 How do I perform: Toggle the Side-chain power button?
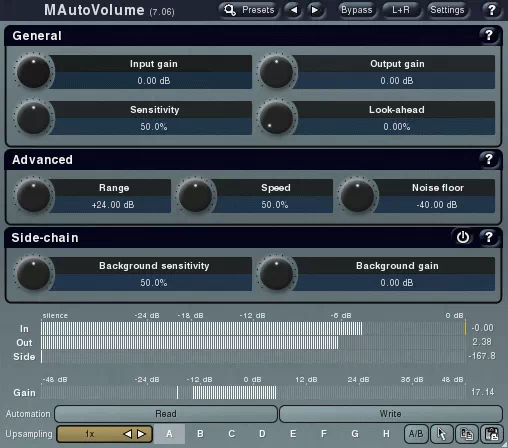(463, 237)
